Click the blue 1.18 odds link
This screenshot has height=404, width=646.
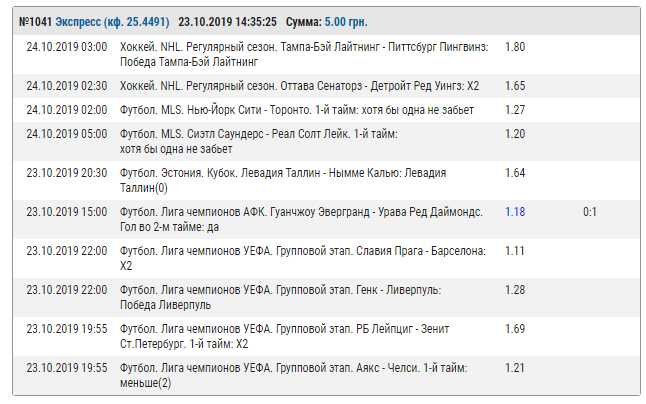click(x=515, y=211)
